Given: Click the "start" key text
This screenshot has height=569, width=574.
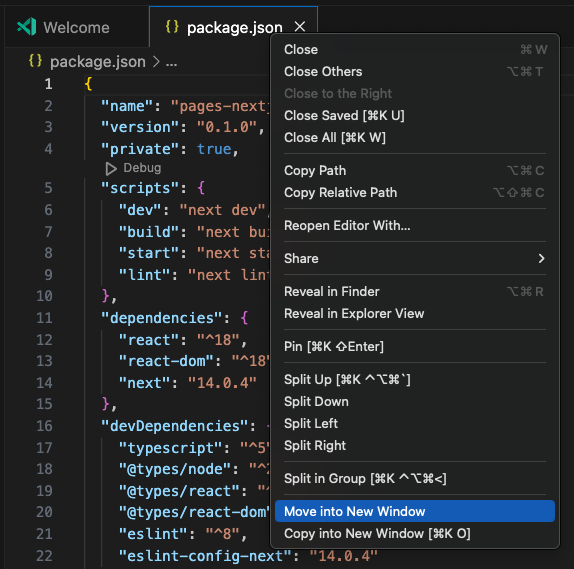Looking at the screenshot, I should point(149,253).
